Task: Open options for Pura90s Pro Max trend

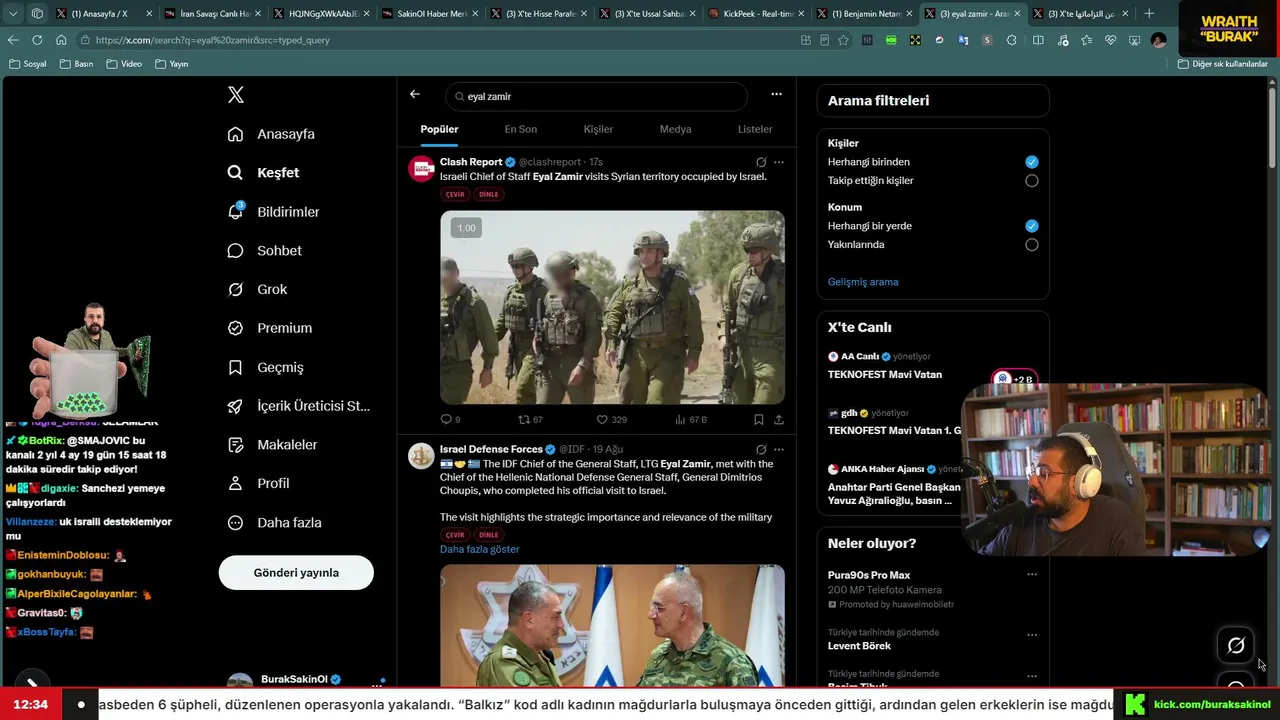Action: [x=1032, y=575]
